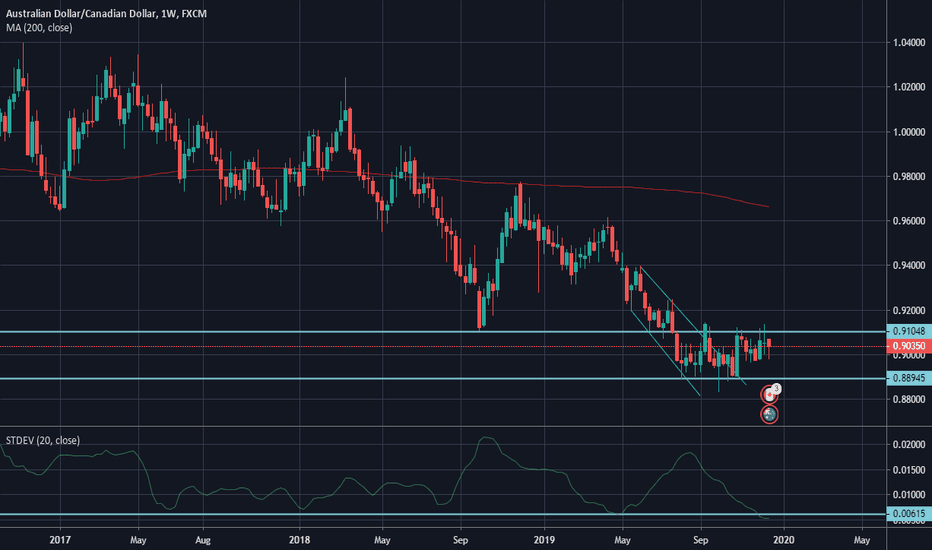
Task: Click the 1.00000 level on the price scale
Action: (x=908, y=132)
